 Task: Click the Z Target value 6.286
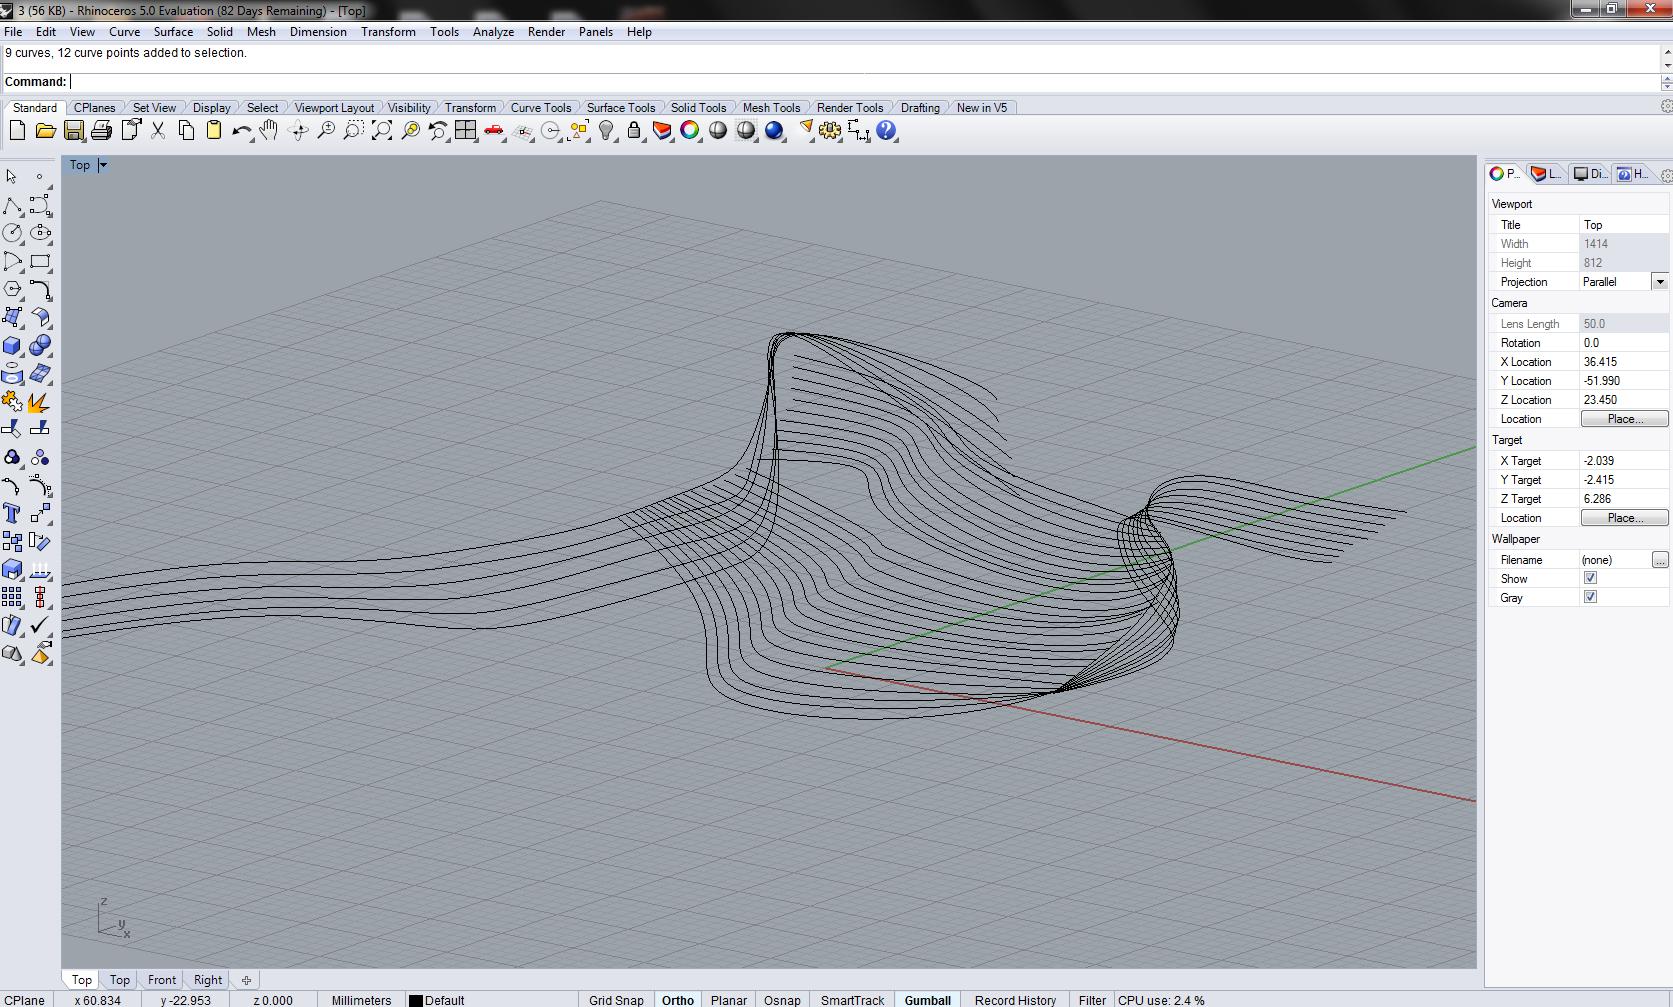pos(1624,499)
